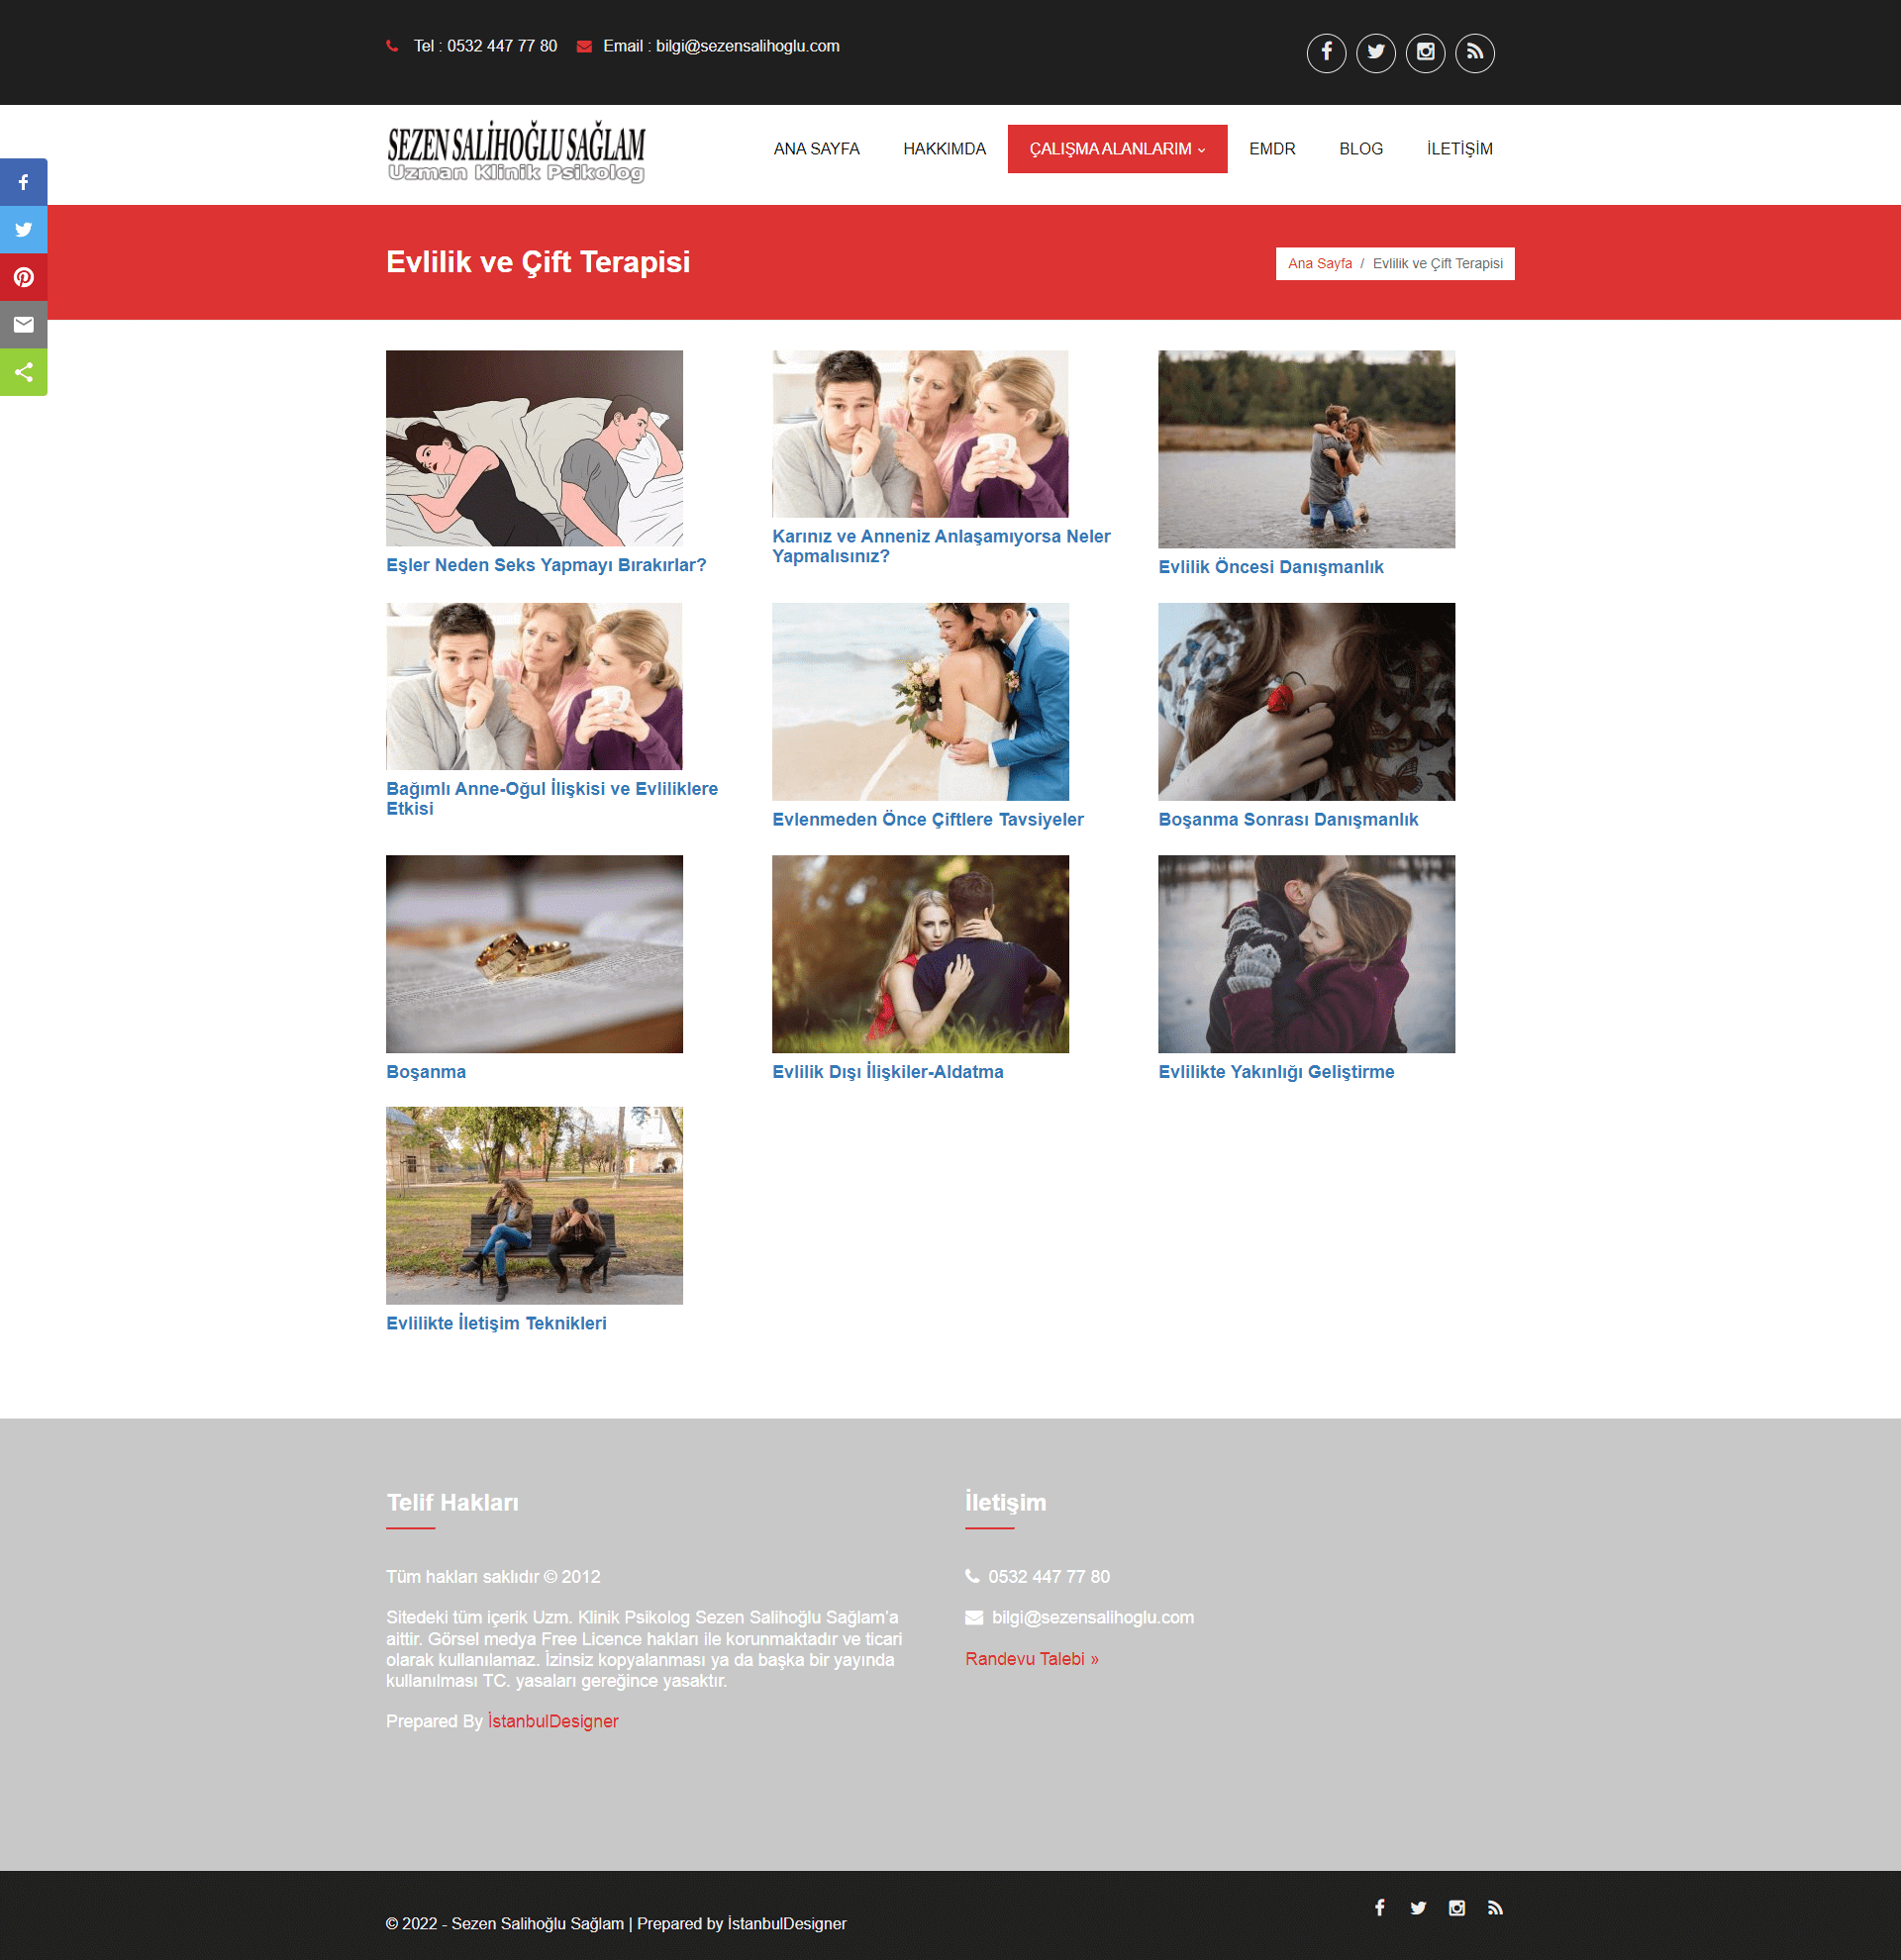Click Twitter icon in bottom footer

click(1418, 1907)
